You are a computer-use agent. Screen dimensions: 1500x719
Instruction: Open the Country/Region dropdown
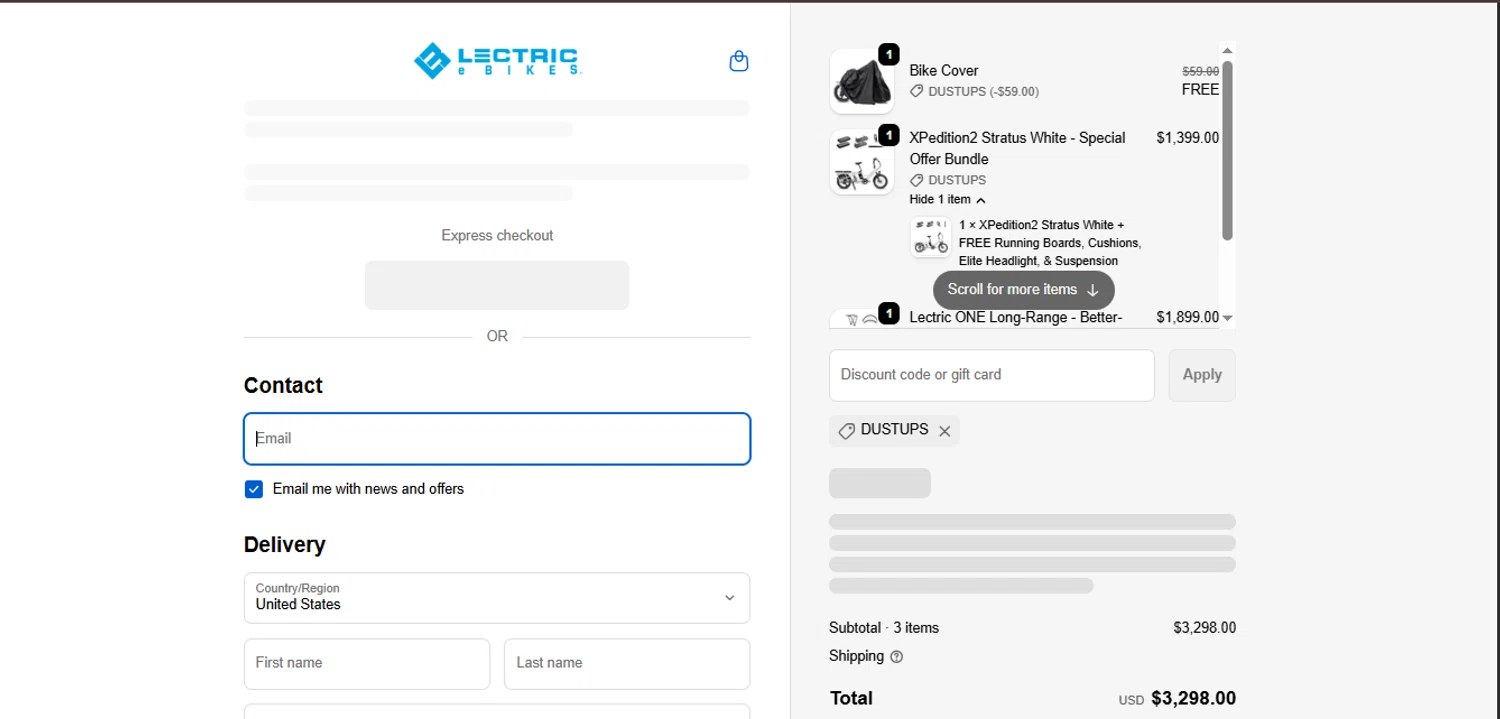497,598
